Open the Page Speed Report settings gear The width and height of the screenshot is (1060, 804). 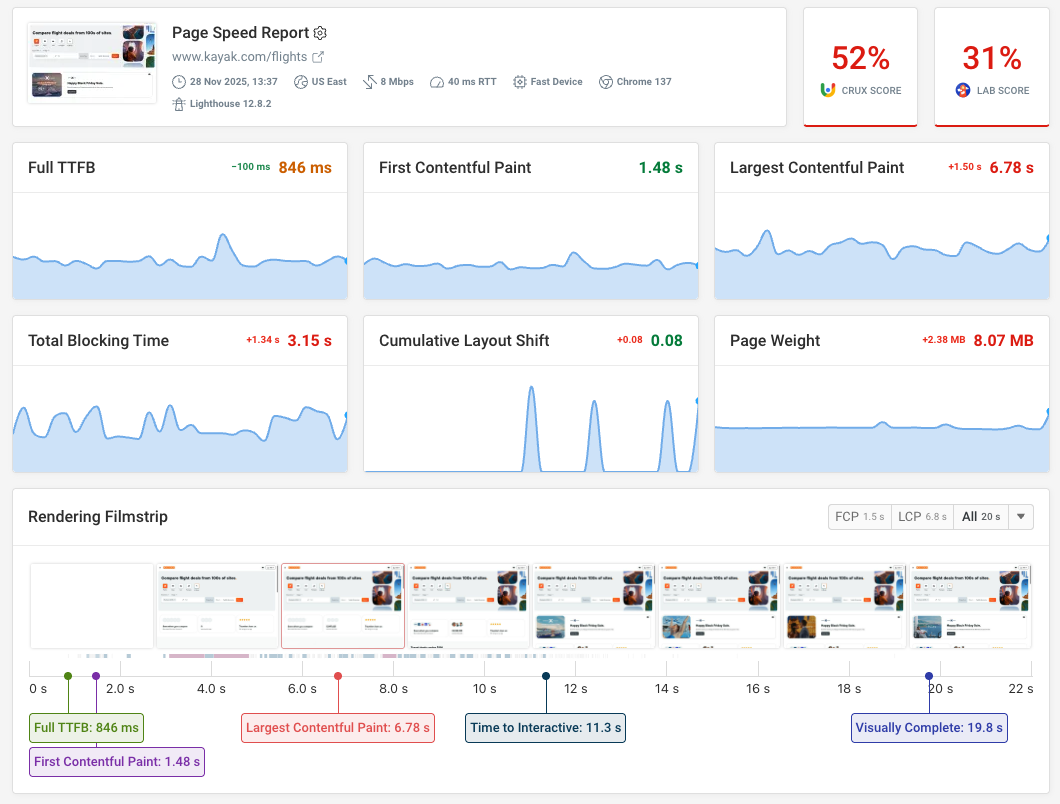click(319, 33)
